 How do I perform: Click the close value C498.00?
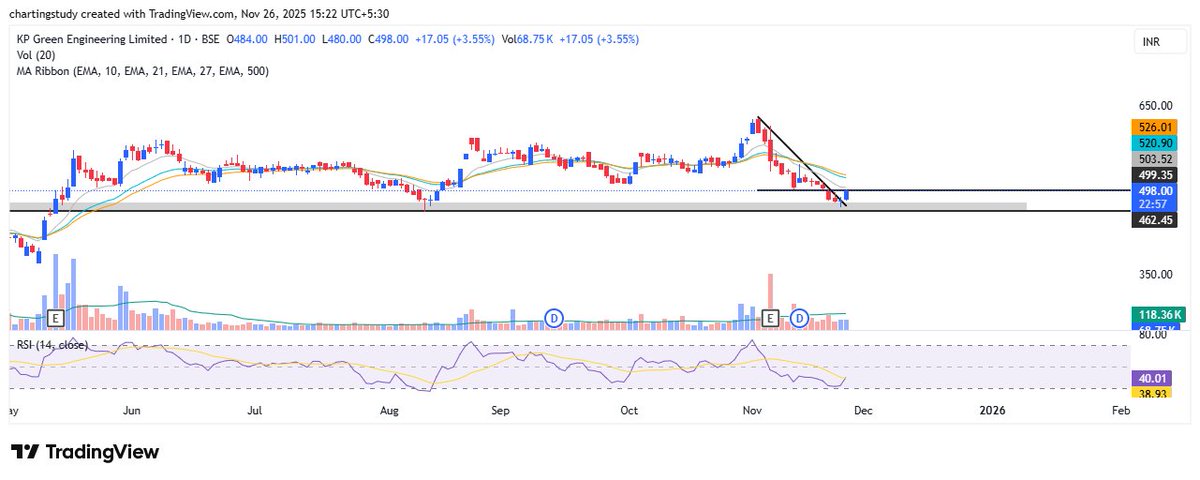coord(388,39)
